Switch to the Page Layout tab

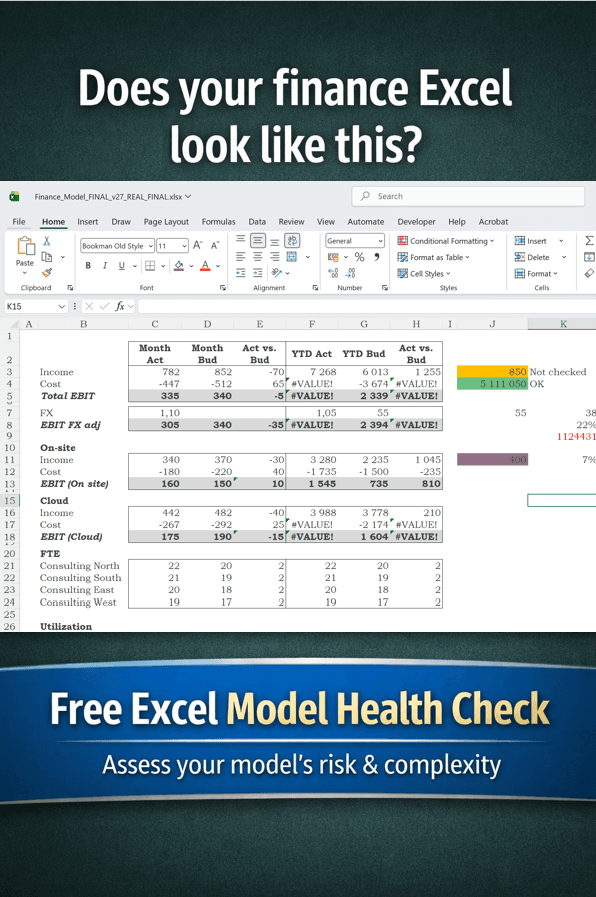pyautogui.click(x=166, y=221)
